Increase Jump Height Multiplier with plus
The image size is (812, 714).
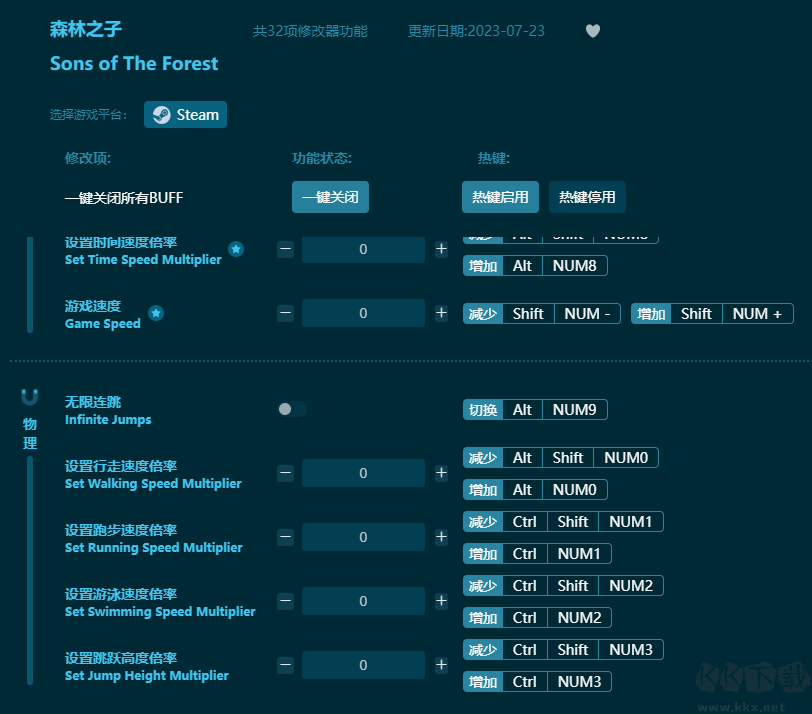tap(441, 665)
